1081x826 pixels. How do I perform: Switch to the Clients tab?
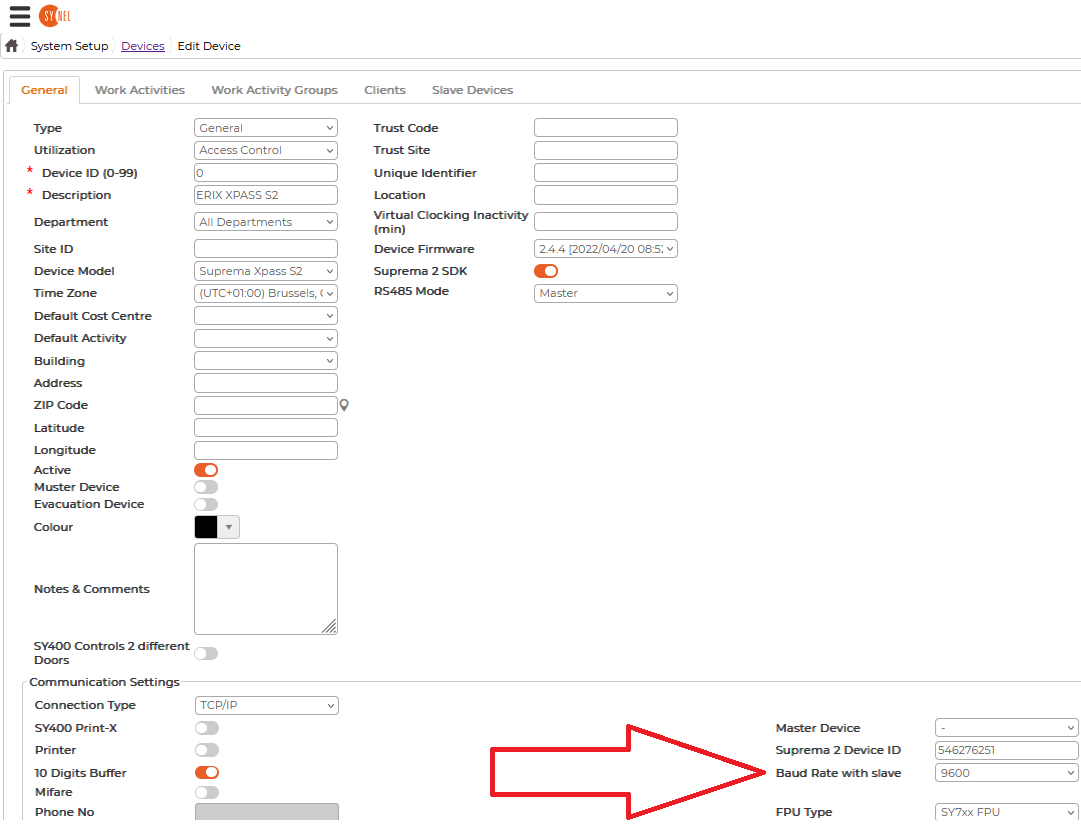coord(385,90)
